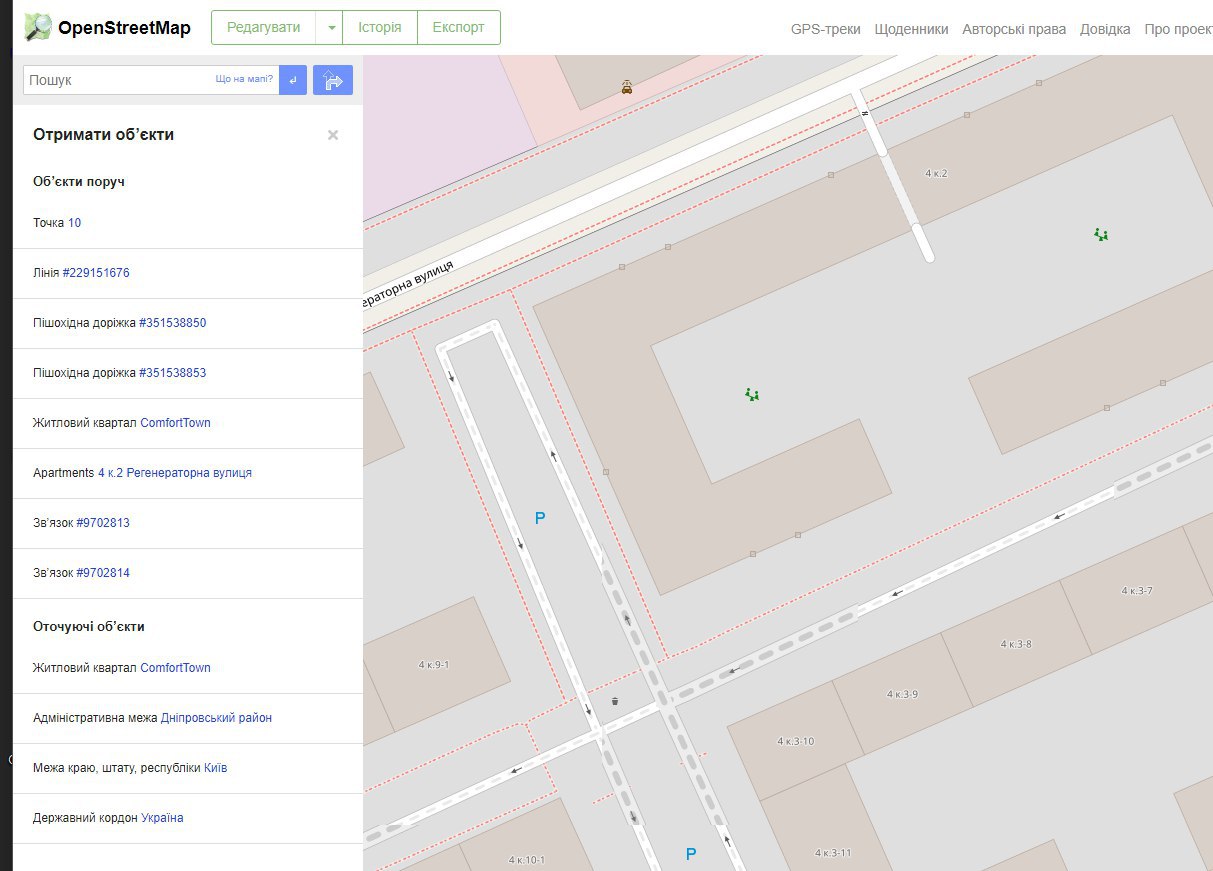Open Авторські права menu item
This screenshot has height=871, width=1213.
[1014, 29]
